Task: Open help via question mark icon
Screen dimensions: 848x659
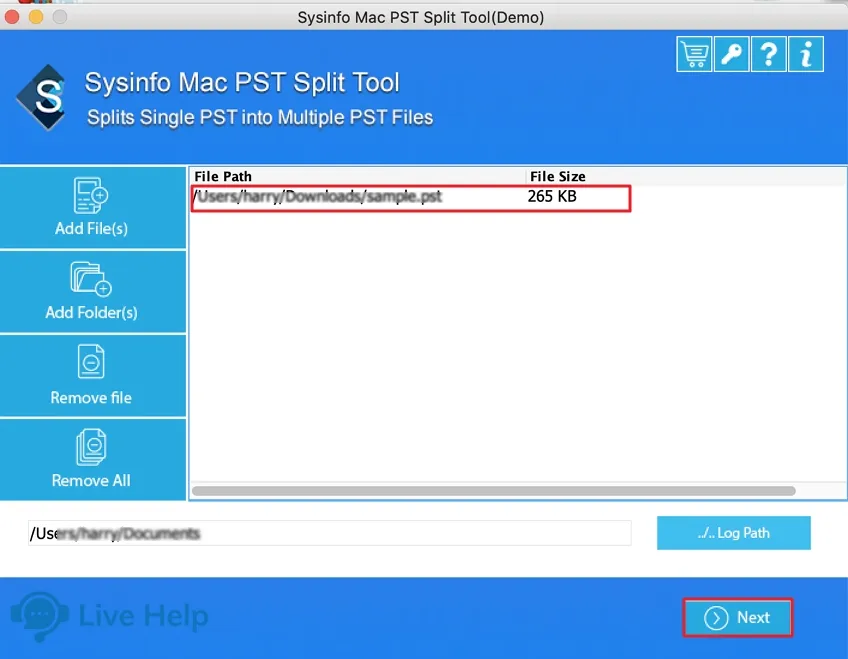Action: coord(768,54)
